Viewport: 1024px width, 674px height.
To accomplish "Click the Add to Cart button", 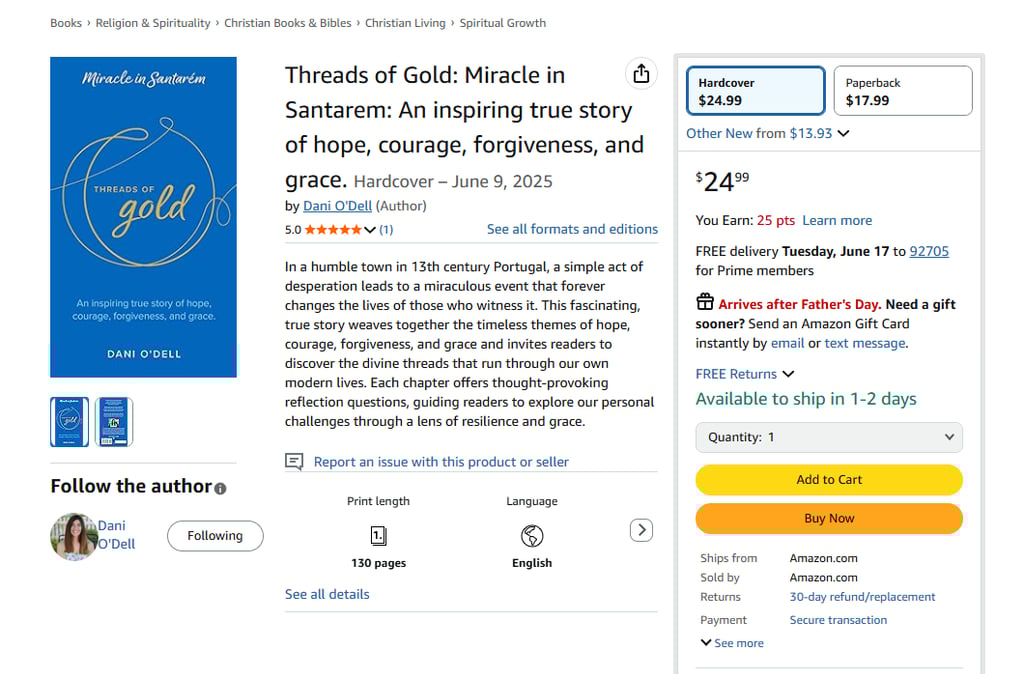I will [x=829, y=480].
